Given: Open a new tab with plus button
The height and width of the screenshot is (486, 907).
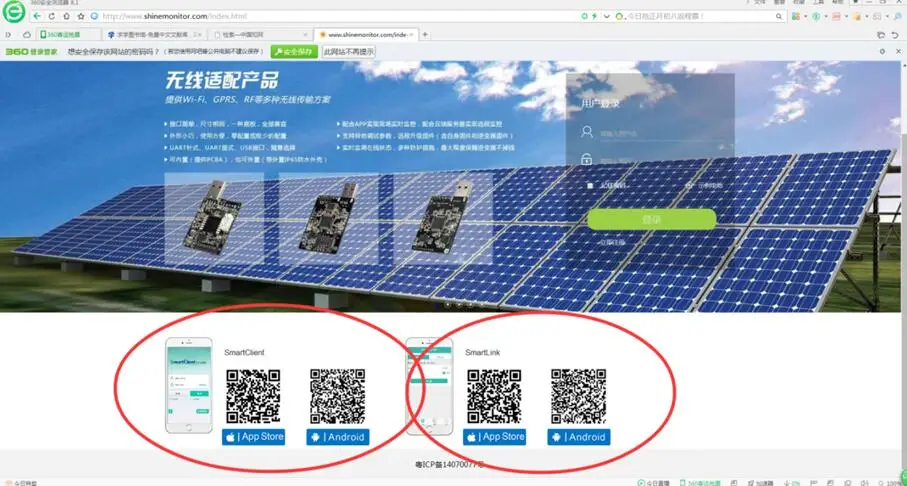Looking at the screenshot, I should coord(425,35).
